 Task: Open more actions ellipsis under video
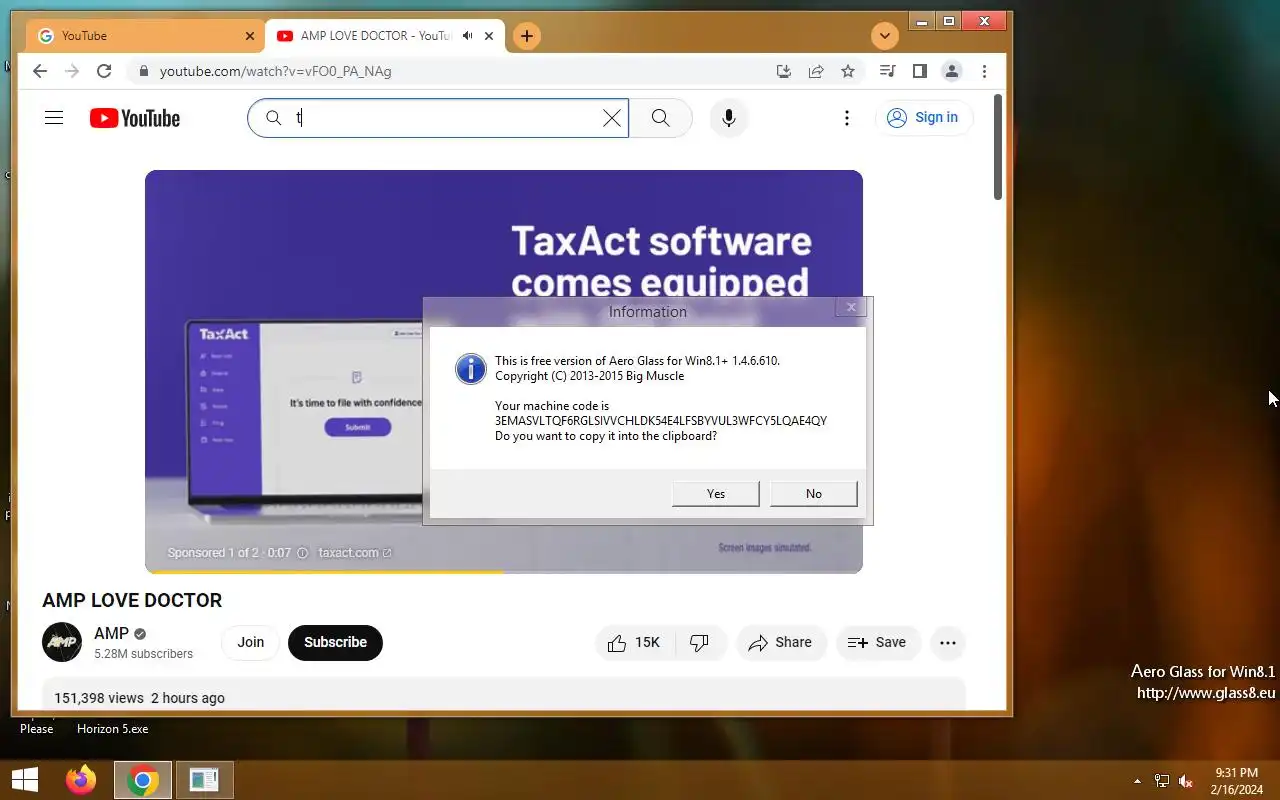948,643
